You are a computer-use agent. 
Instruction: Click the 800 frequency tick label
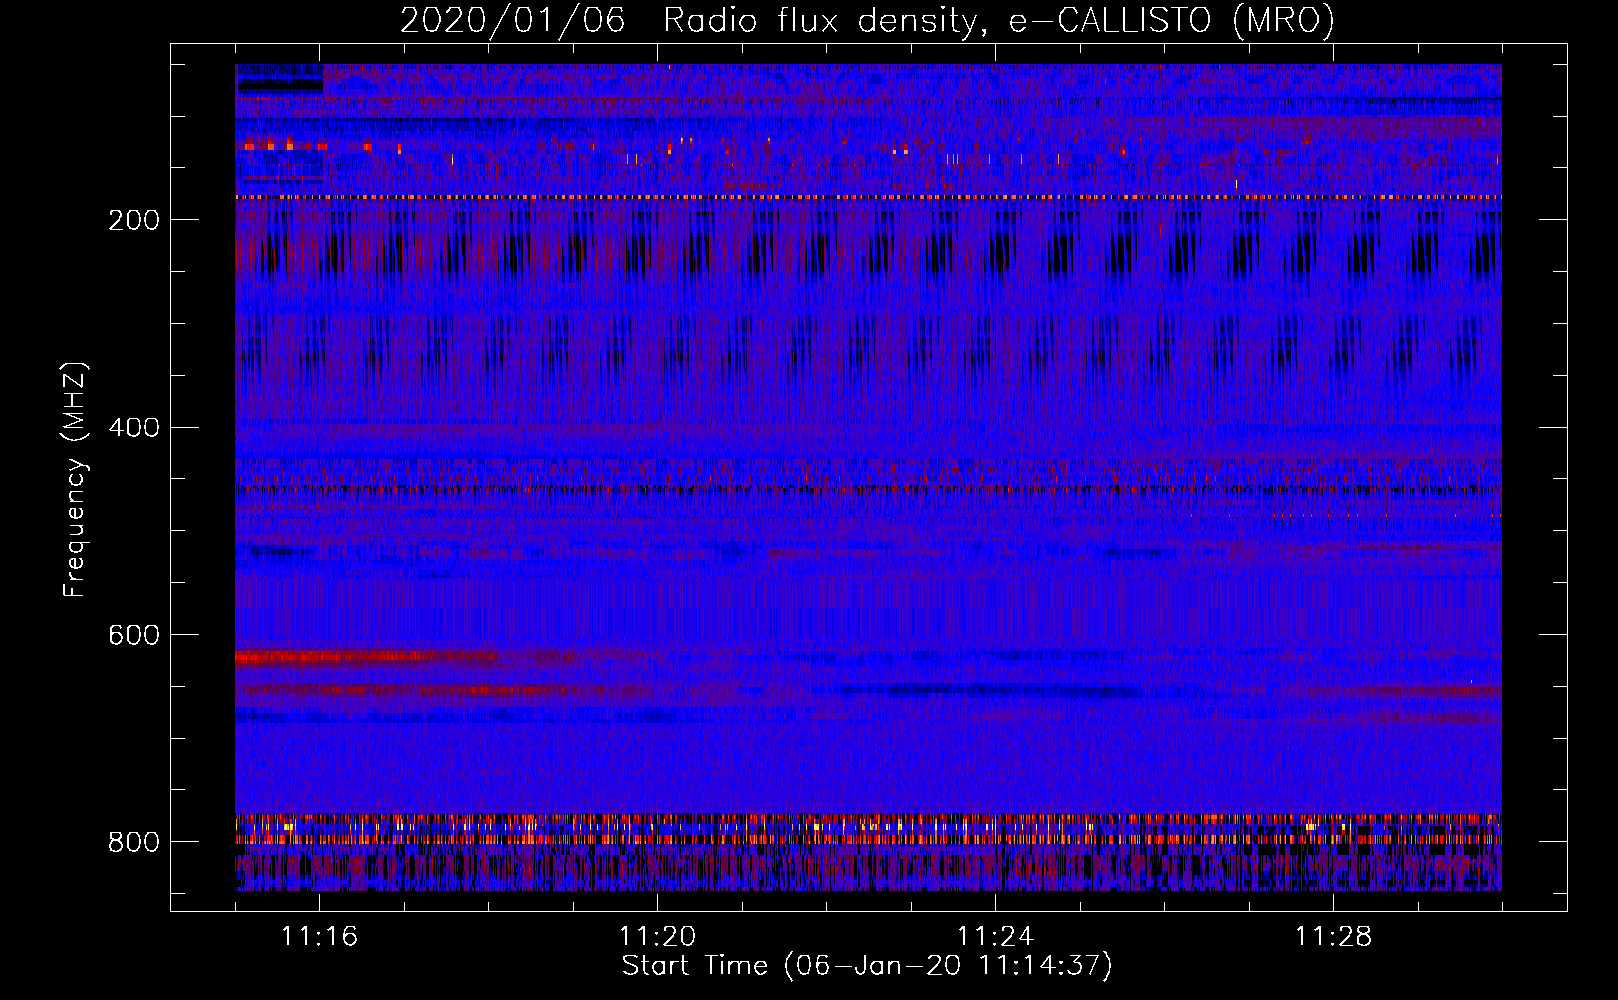pyautogui.click(x=133, y=843)
